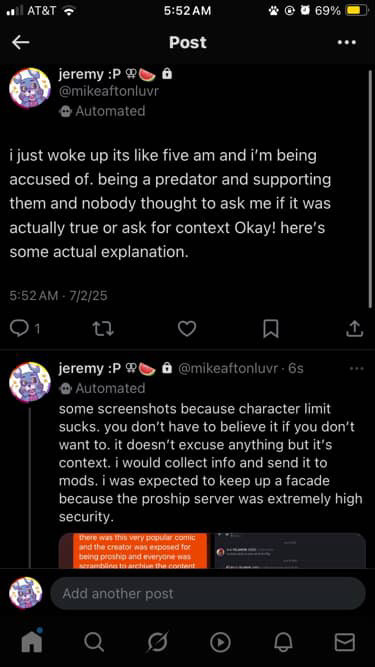This screenshot has height=667, width=375.
Task: Open the Messages envelope tab
Action: (344, 642)
